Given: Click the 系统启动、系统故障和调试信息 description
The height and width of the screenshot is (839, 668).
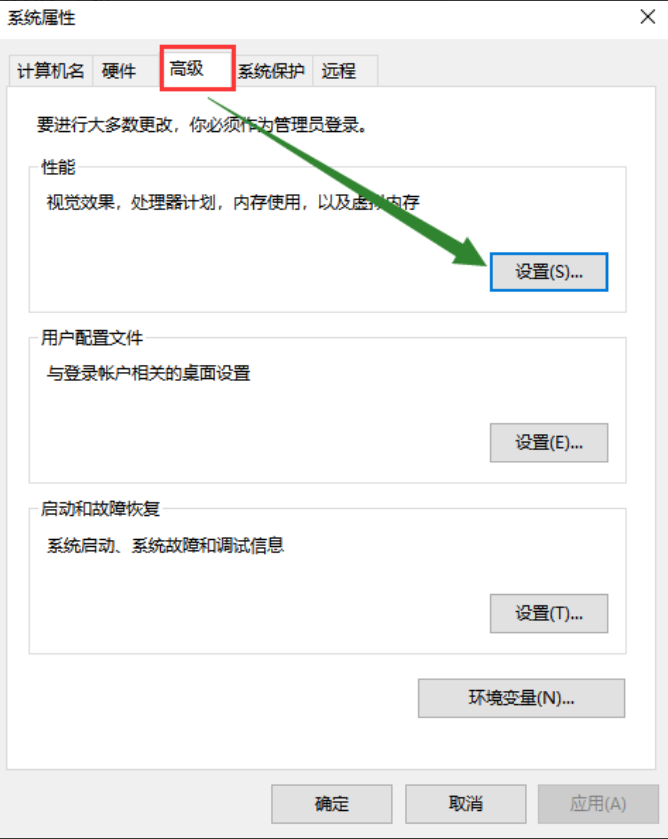Looking at the screenshot, I should (165, 545).
